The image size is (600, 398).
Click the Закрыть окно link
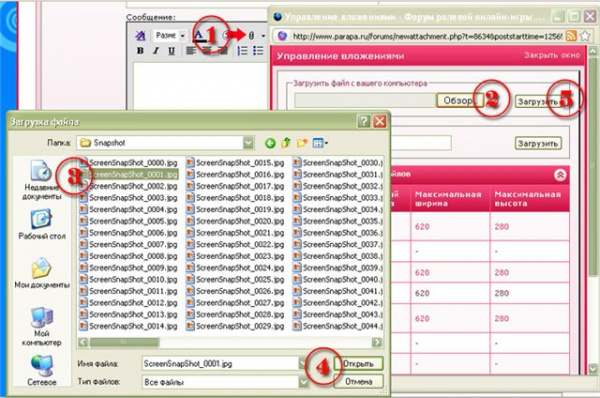click(552, 55)
